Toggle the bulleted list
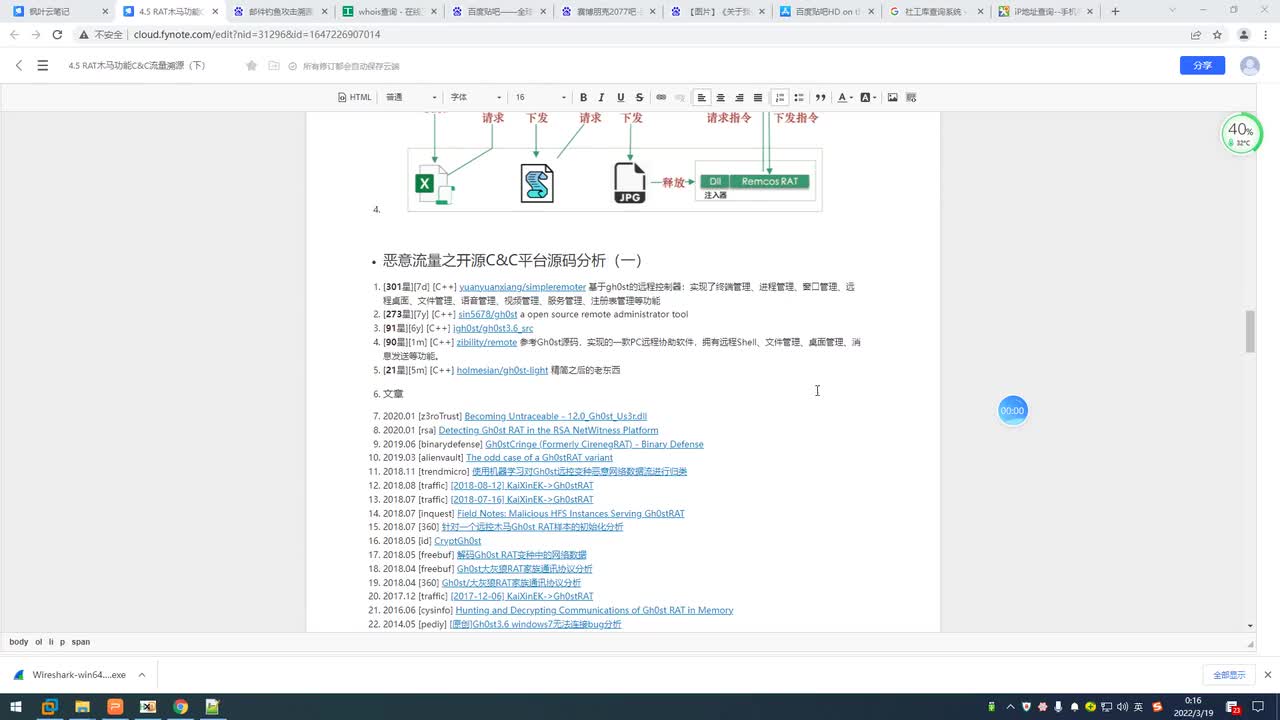Viewport: 1280px width, 720px height. click(x=799, y=97)
